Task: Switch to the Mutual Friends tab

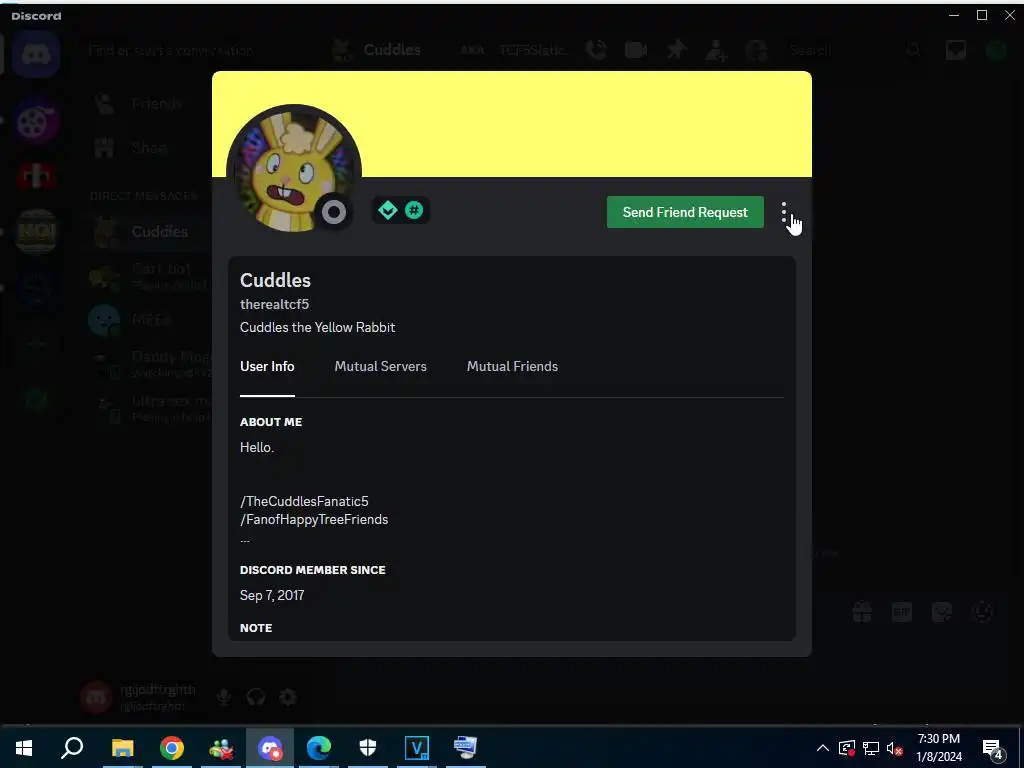Action: [x=512, y=366]
